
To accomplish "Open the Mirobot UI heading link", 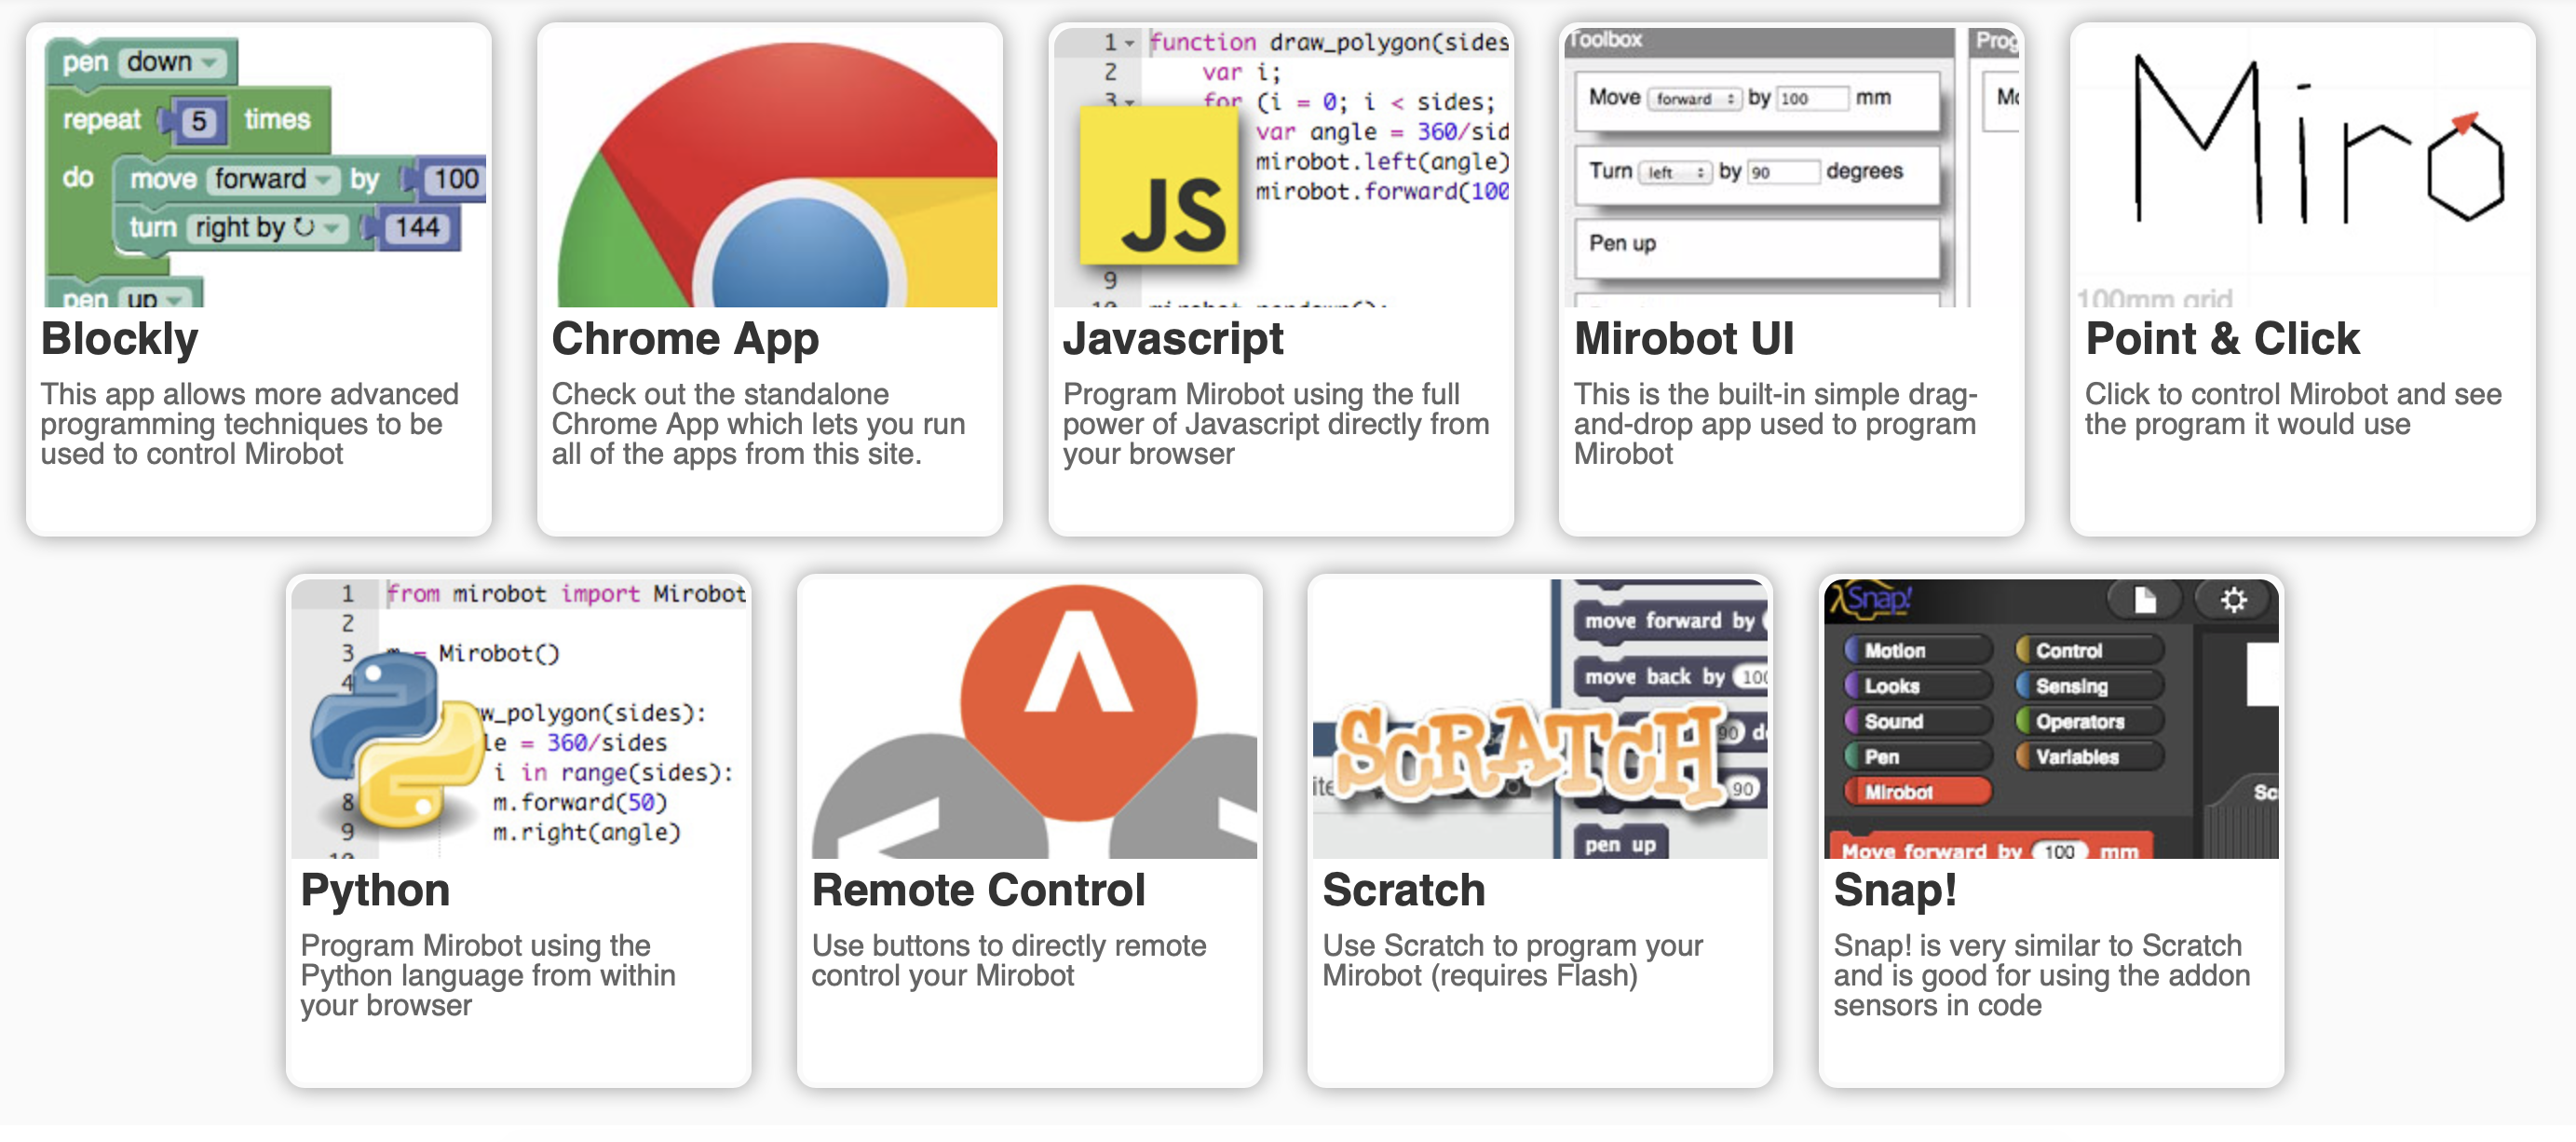I will pyautogui.click(x=1685, y=339).
